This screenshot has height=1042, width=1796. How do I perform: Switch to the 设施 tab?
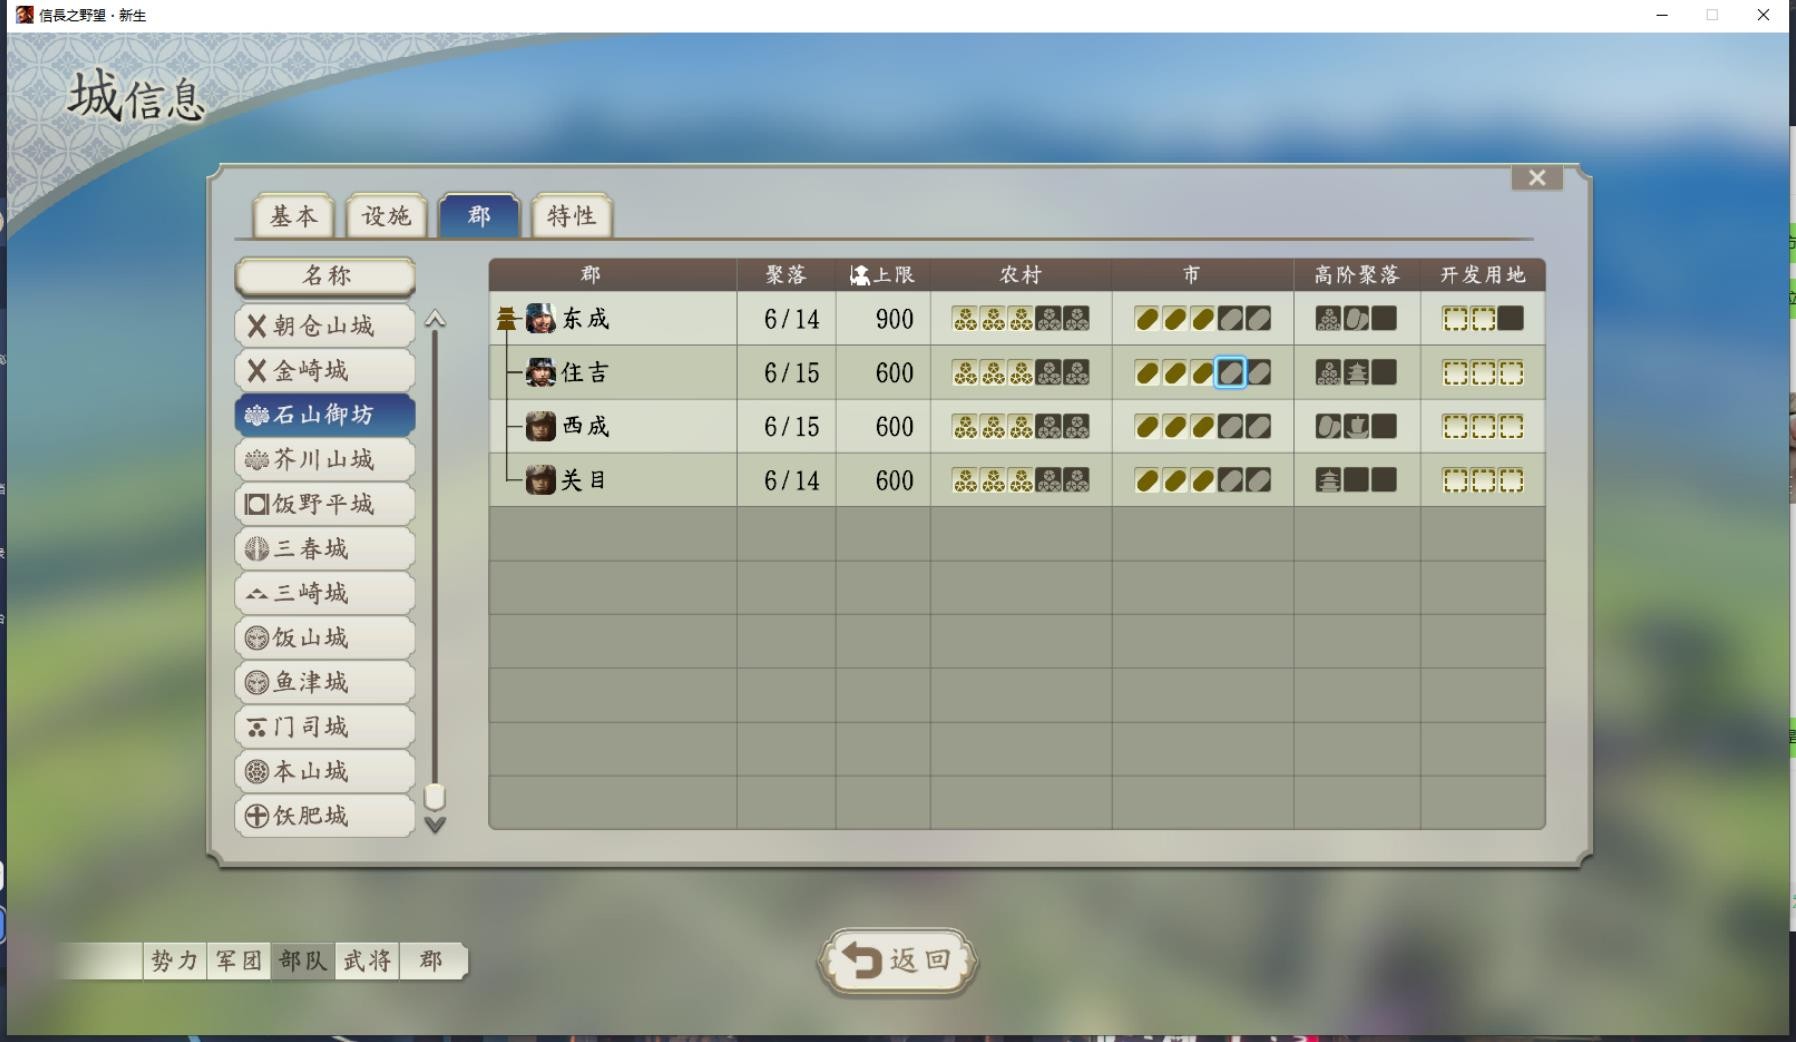point(386,216)
